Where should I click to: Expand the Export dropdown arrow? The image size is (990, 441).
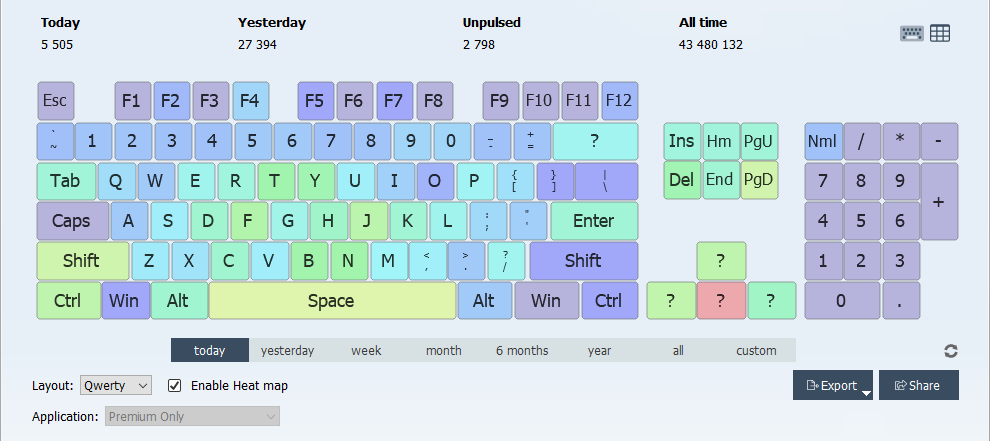click(867, 393)
